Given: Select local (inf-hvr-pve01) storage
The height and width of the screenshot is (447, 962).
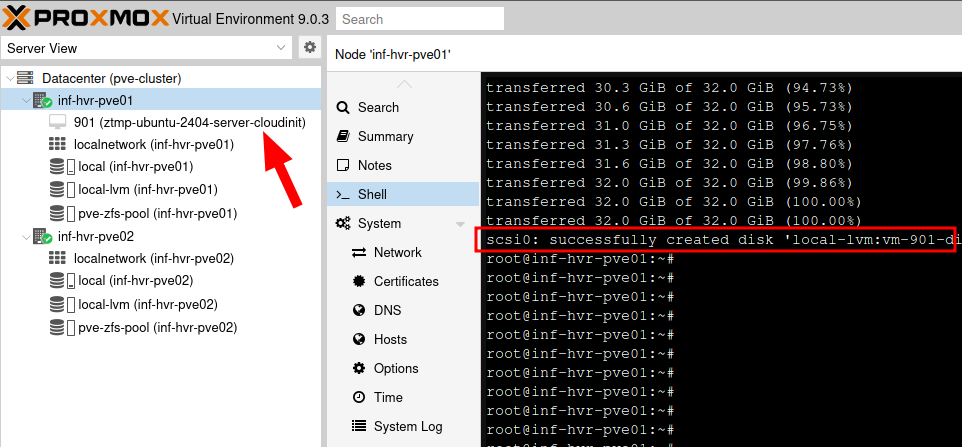Looking at the screenshot, I should coord(136,167).
